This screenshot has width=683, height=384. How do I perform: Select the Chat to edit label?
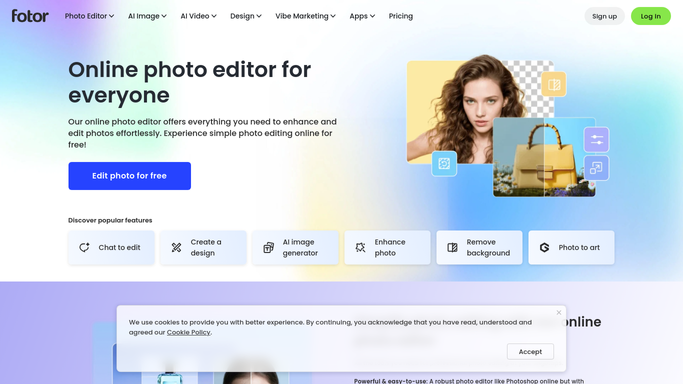pos(119,247)
